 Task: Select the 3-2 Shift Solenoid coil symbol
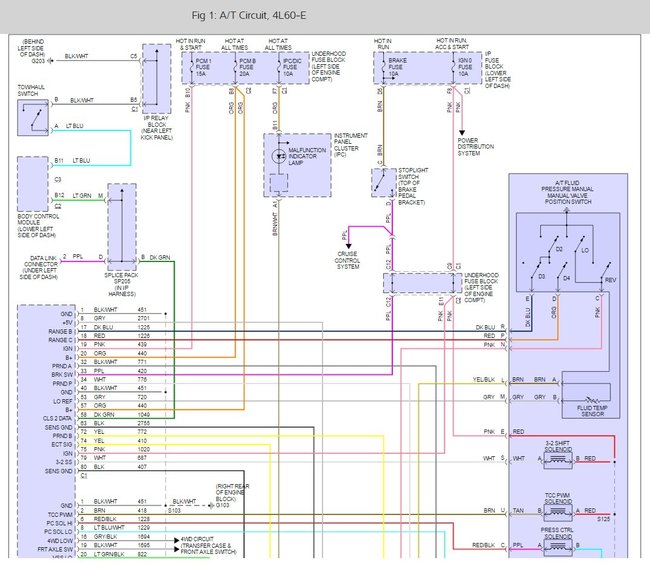pyautogui.click(x=558, y=459)
